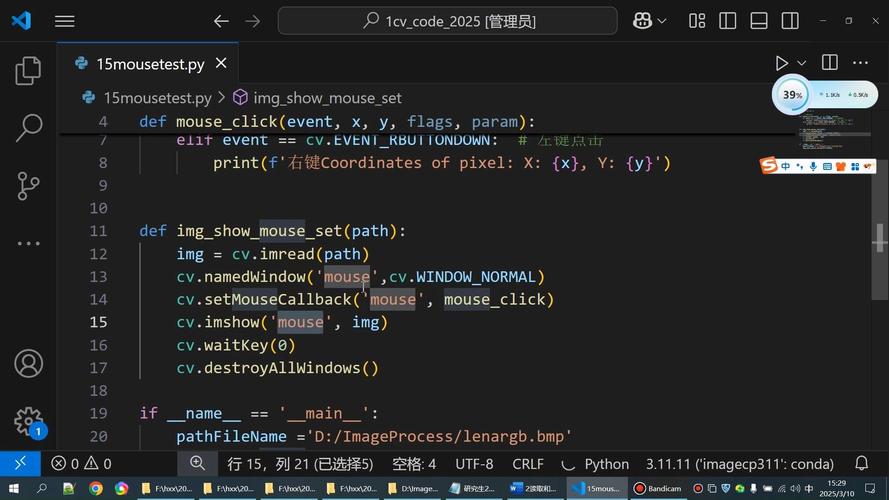The width and height of the screenshot is (889, 500).
Task: Split the editor to the right
Action: (829, 62)
